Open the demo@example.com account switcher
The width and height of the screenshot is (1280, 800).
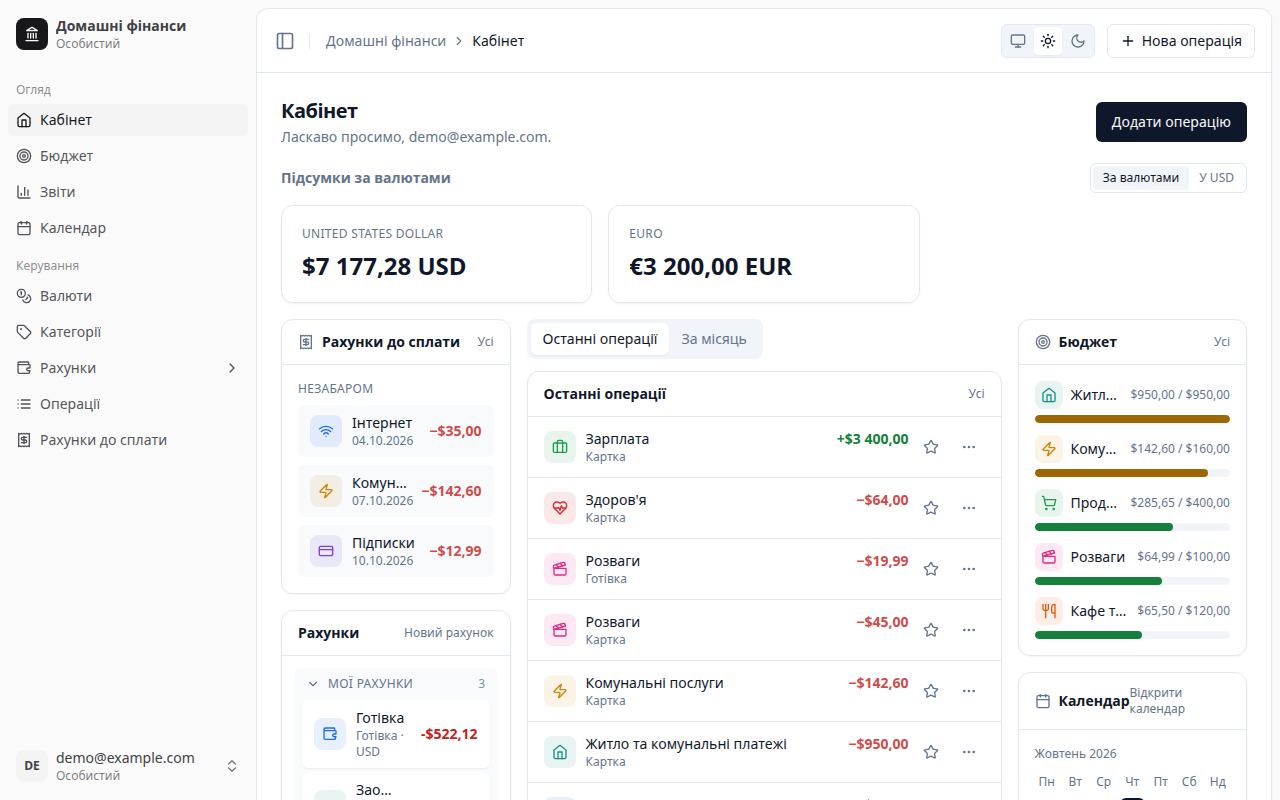coord(128,766)
